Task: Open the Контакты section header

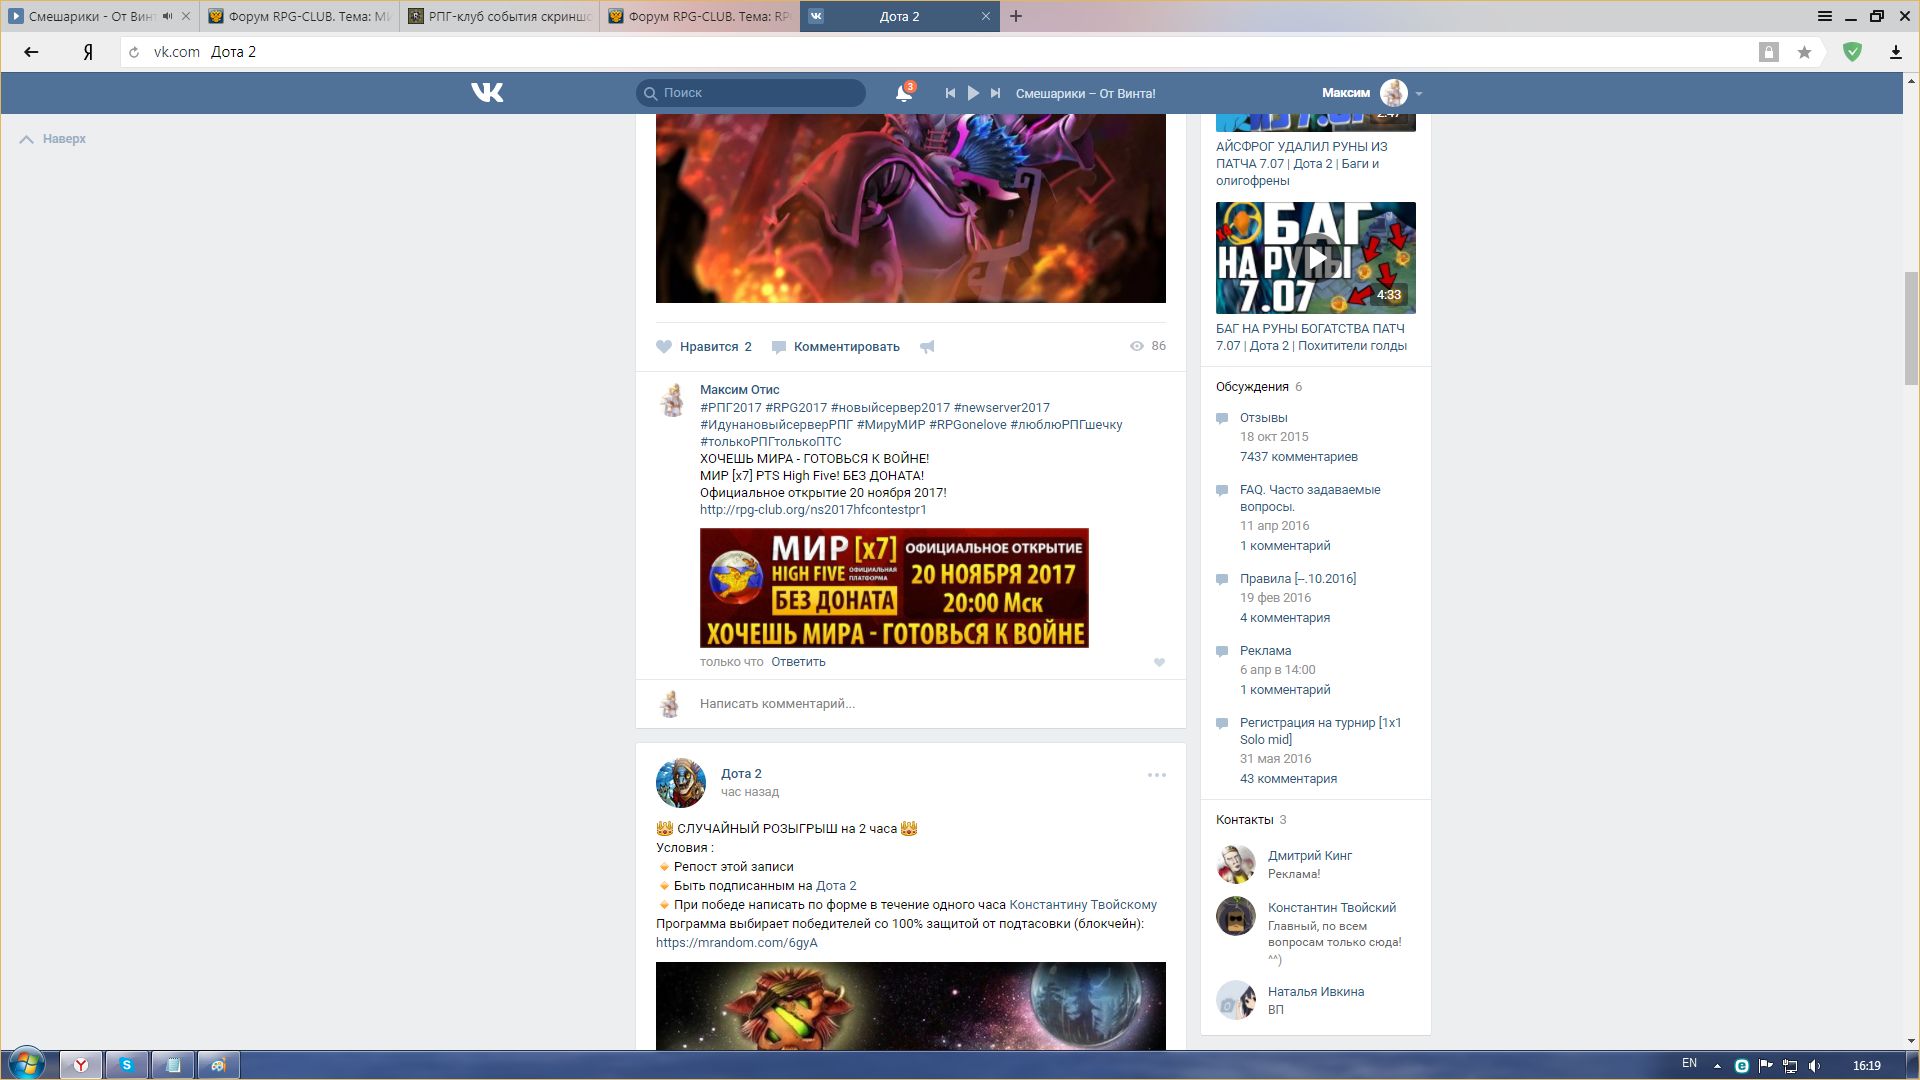Action: pyautogui.click(x=1244, y=820)
